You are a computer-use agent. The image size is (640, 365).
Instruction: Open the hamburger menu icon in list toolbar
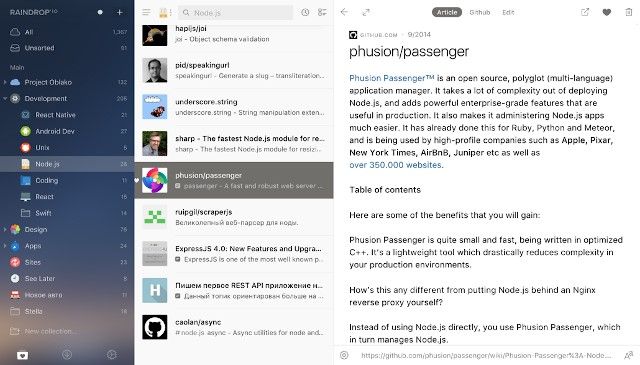click(147, 13)
